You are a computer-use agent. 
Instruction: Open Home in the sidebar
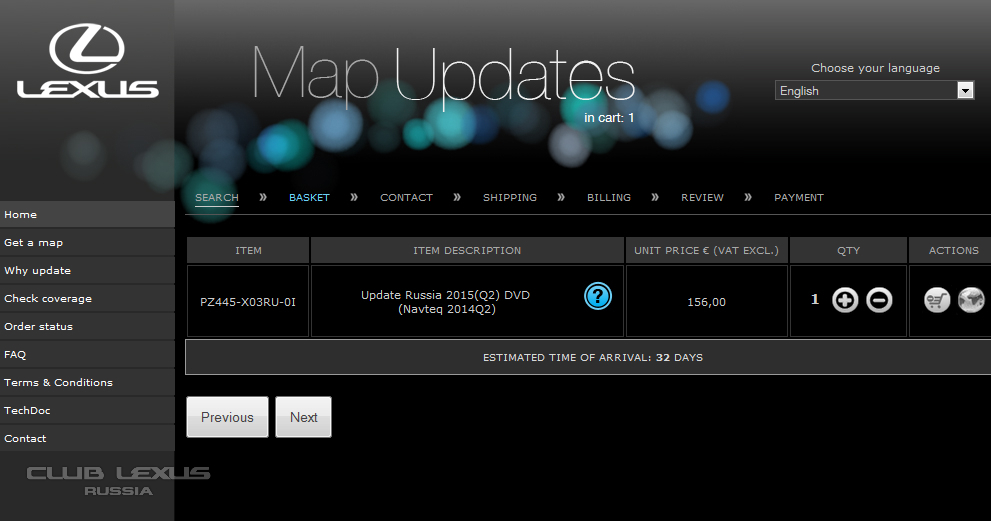pyautogui.click(x=87, y=214)
